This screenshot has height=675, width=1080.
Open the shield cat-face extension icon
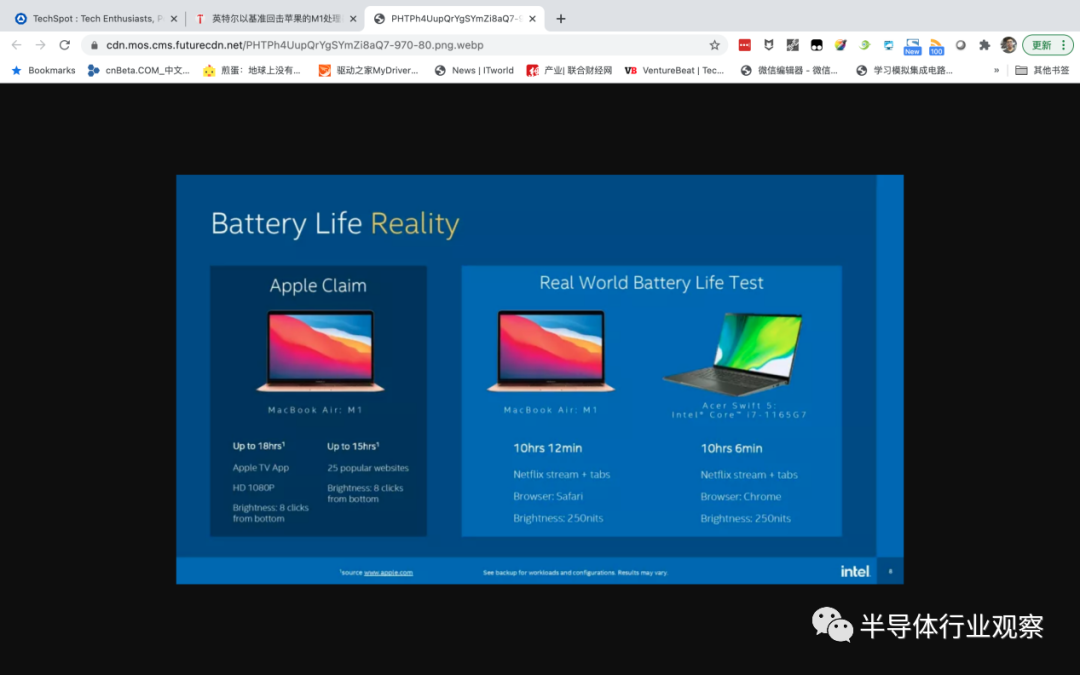[x=769, y=45]
